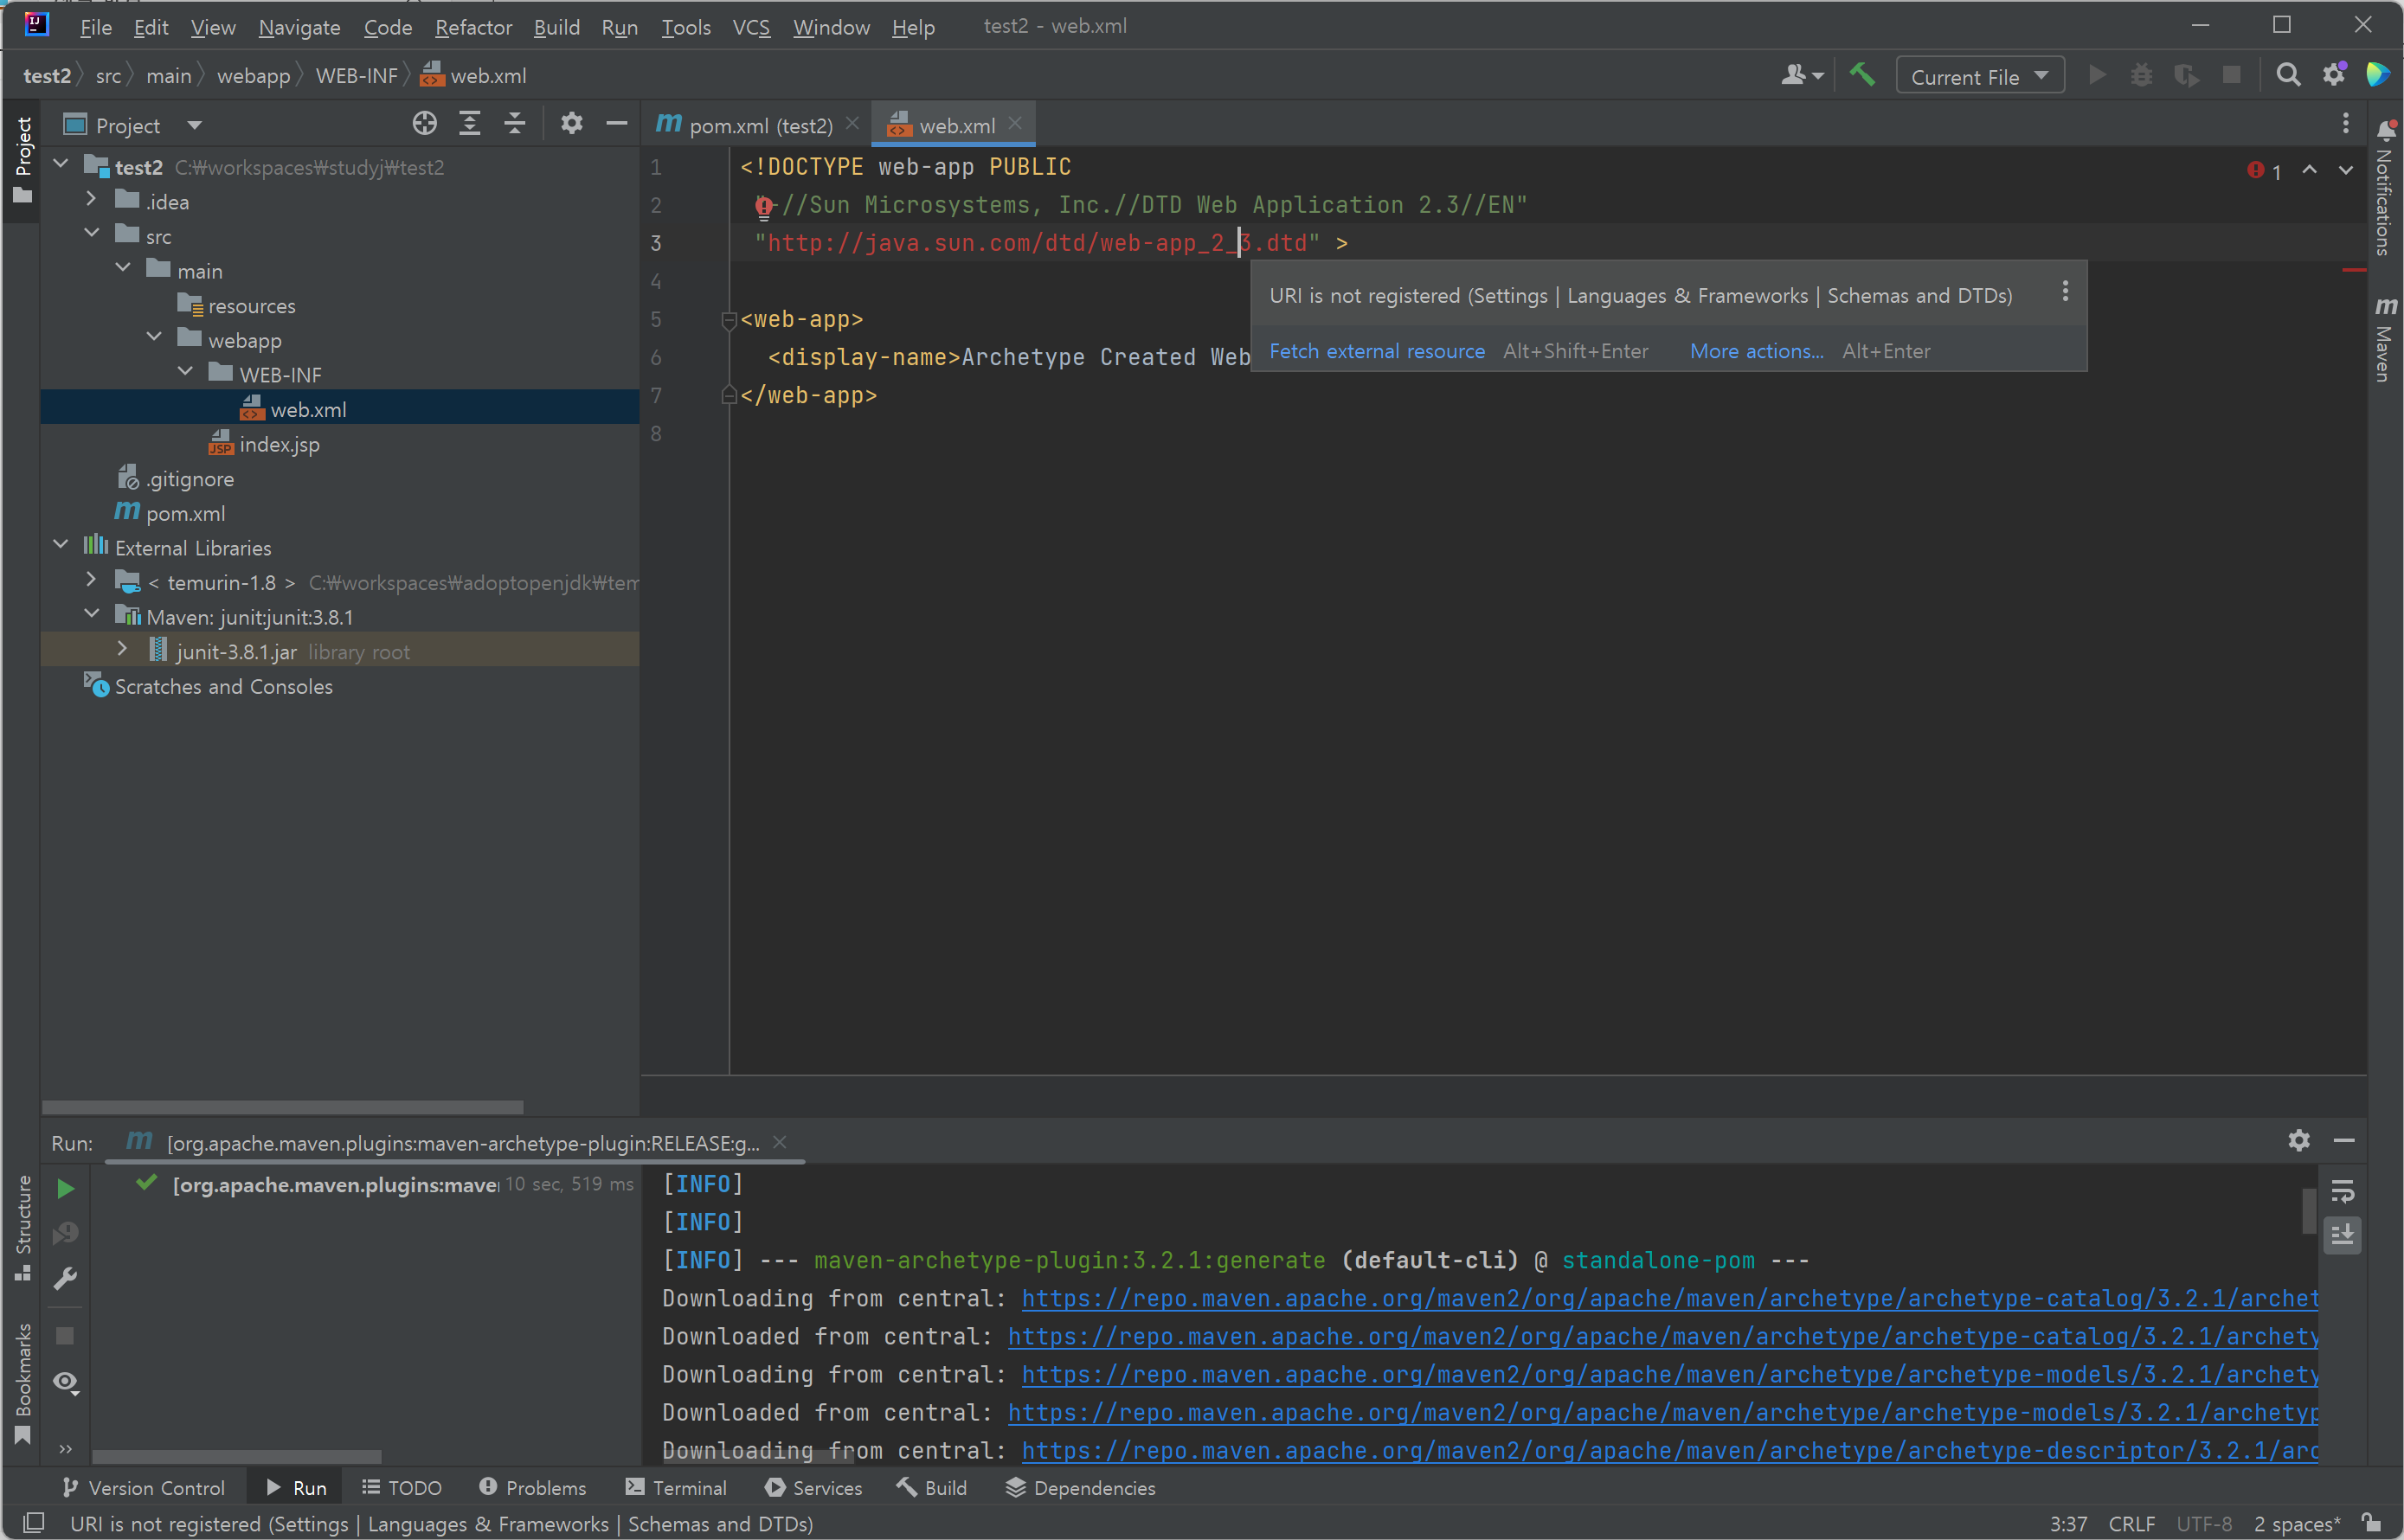This screenshot has width=2404, height=1540.
Task: Open the Current File run configuration dropdown
Action: pyautogui.click(x=1979, y=77)
